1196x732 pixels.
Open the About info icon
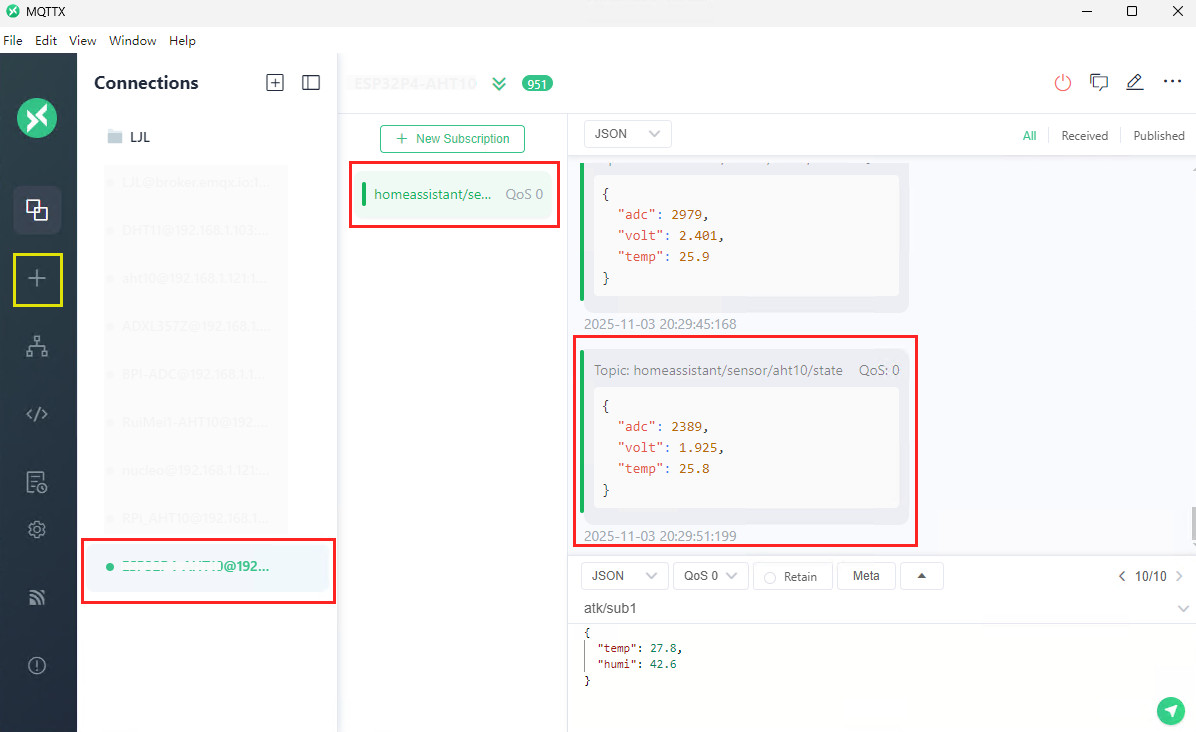coord(37,666)
